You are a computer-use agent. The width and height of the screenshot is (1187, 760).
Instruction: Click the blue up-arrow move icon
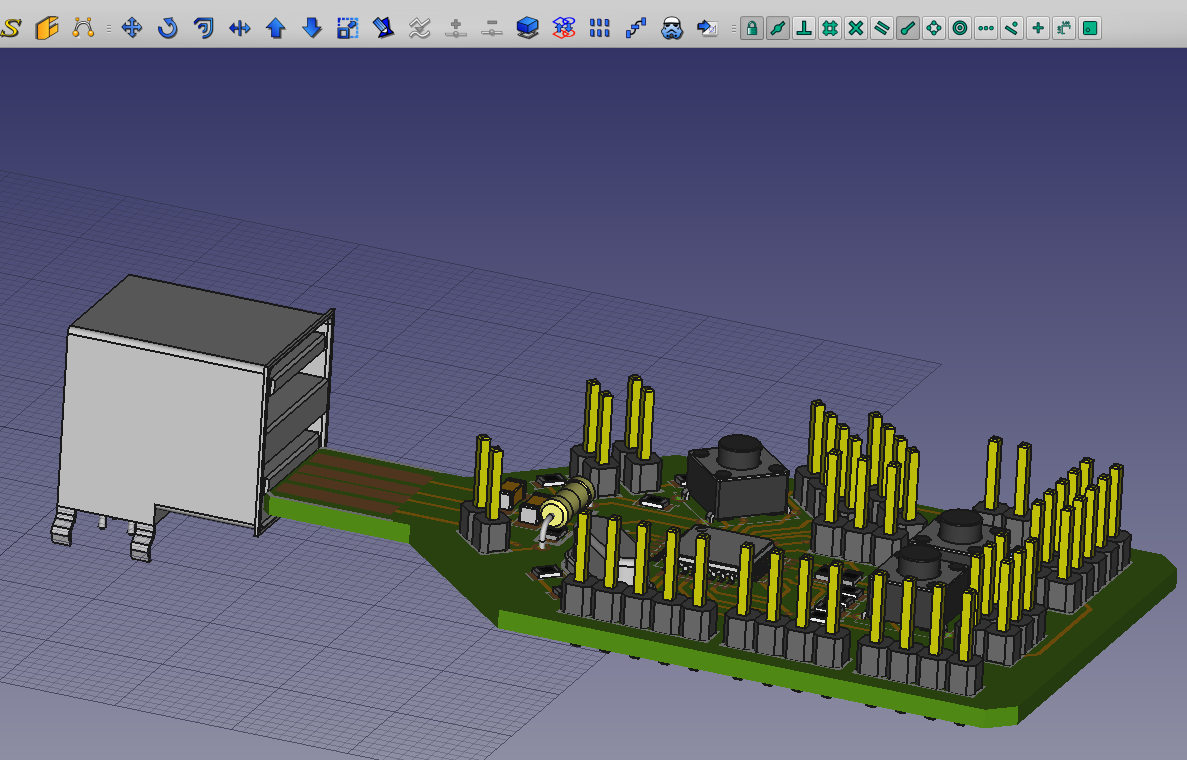[x=276, y=28]
